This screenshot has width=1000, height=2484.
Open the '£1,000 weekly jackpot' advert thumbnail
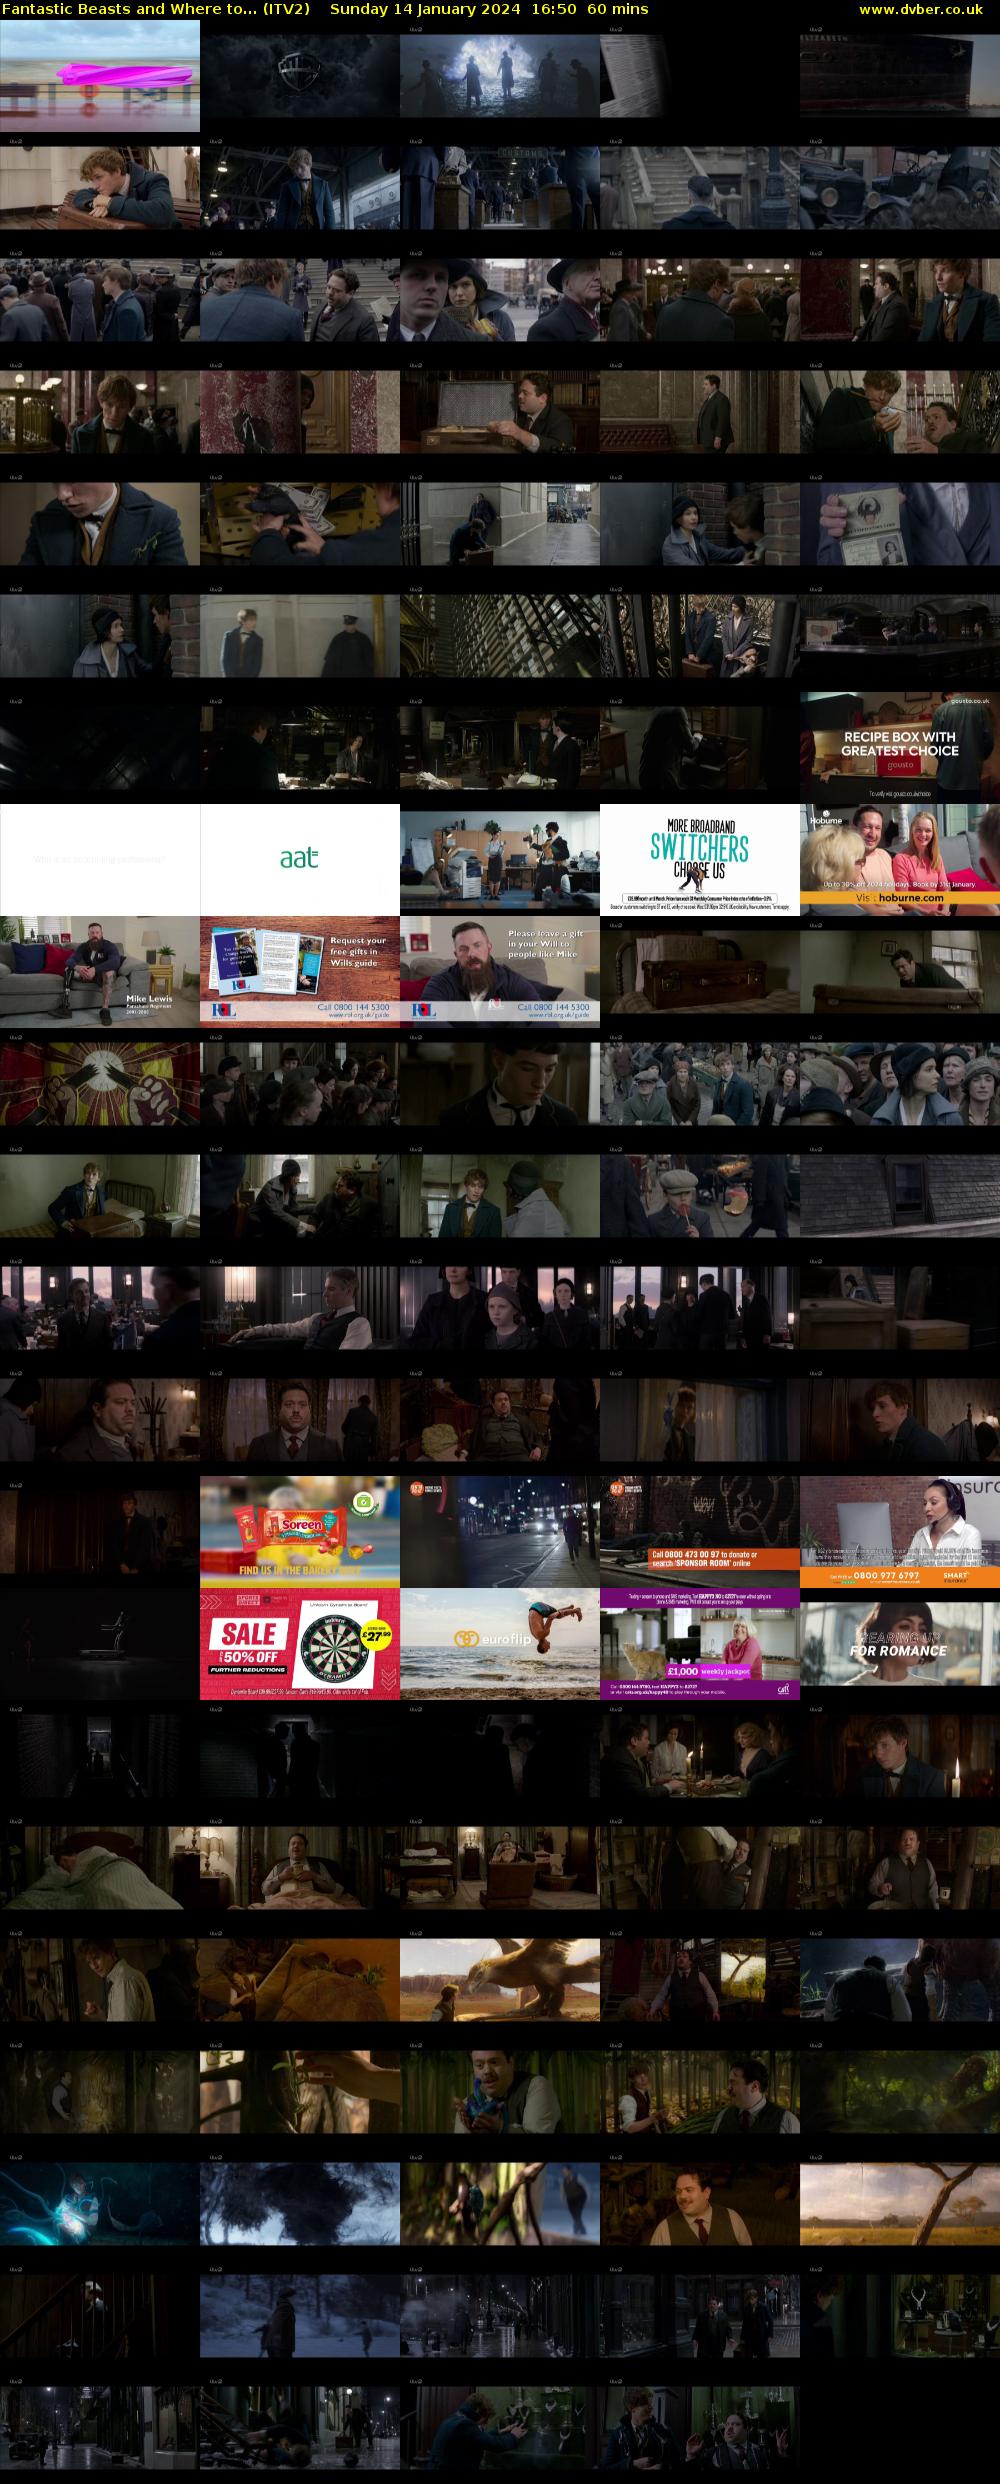pyautogui.click(x=700, y=1644)
